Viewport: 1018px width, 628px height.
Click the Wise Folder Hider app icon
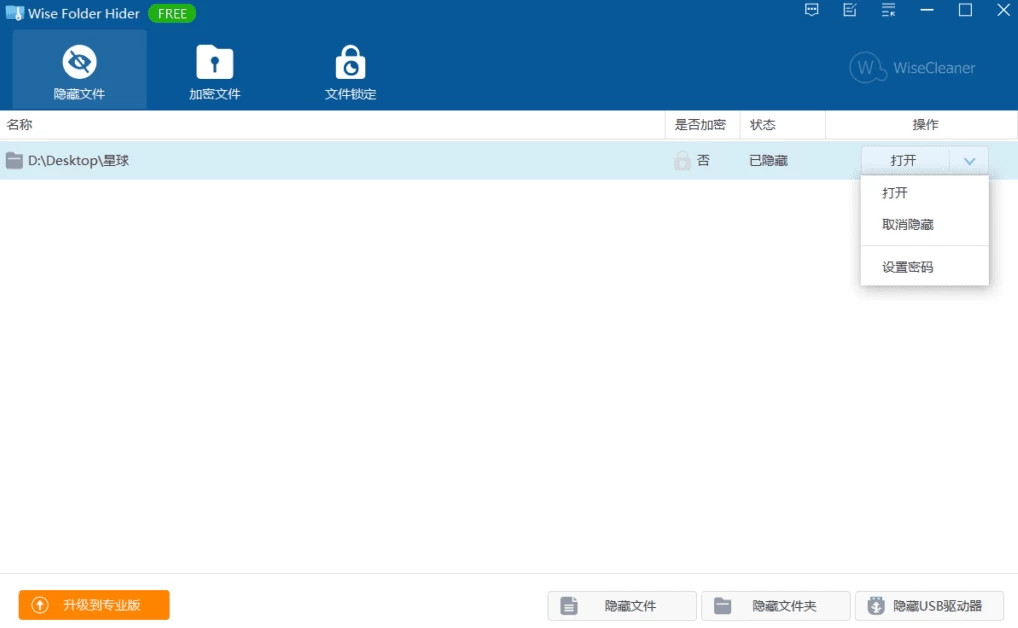14,13
